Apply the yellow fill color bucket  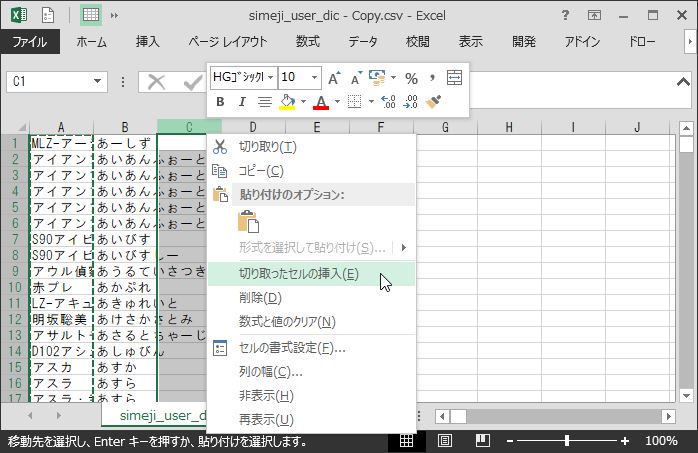click(x=288, y=102)
